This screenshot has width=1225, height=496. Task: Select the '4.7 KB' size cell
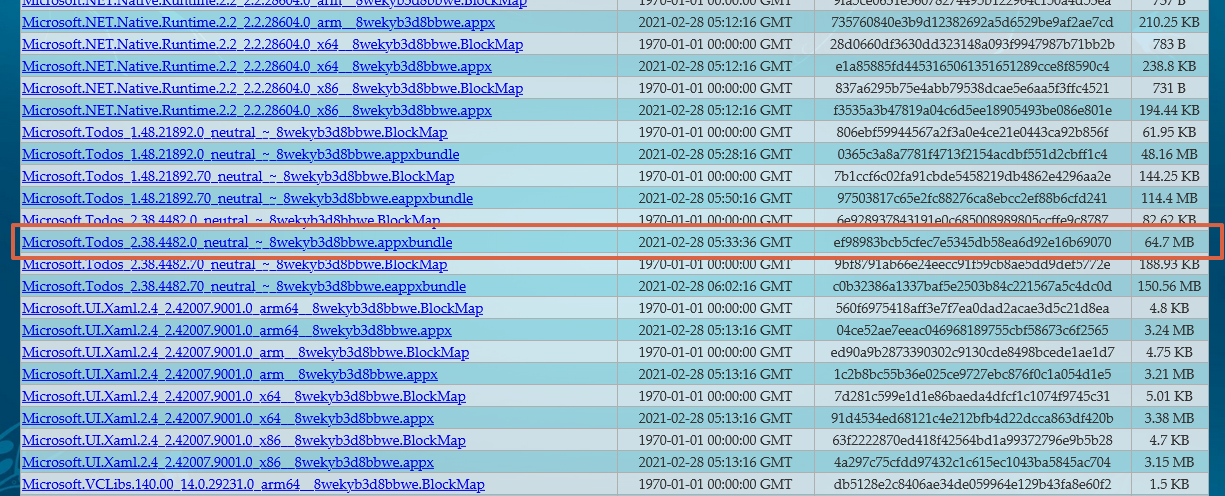click(1168, 440)
